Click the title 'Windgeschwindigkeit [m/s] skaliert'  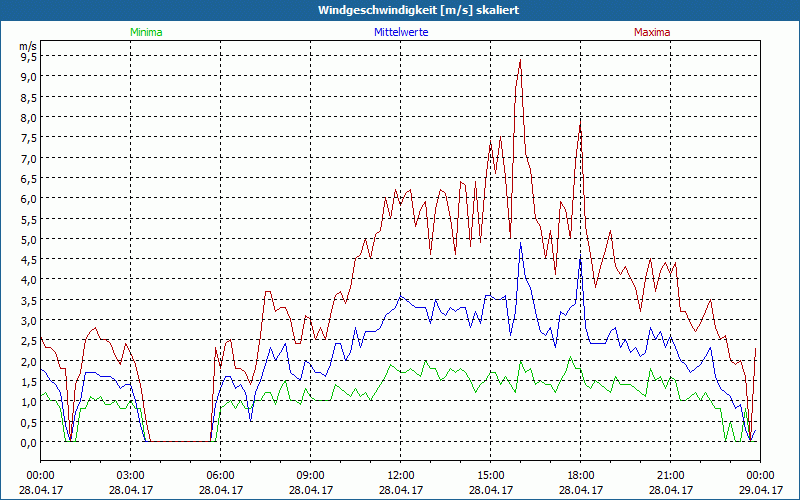[418, 10]
